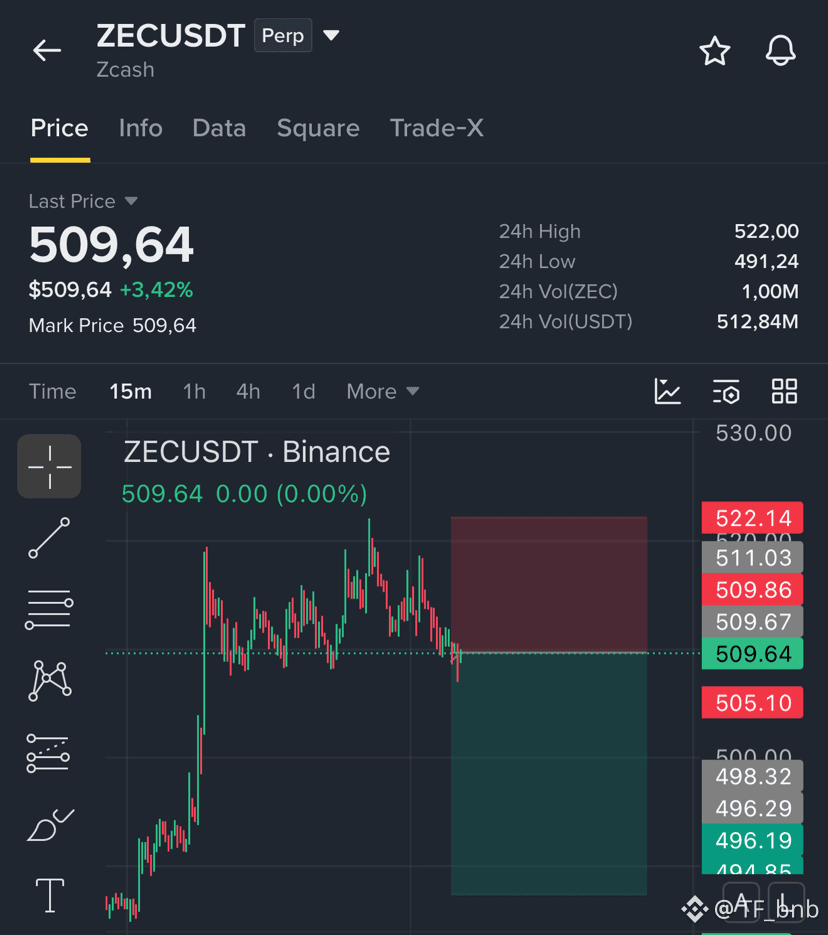
Task: Click the 24h High value 522,00
Action: [766, 231]
